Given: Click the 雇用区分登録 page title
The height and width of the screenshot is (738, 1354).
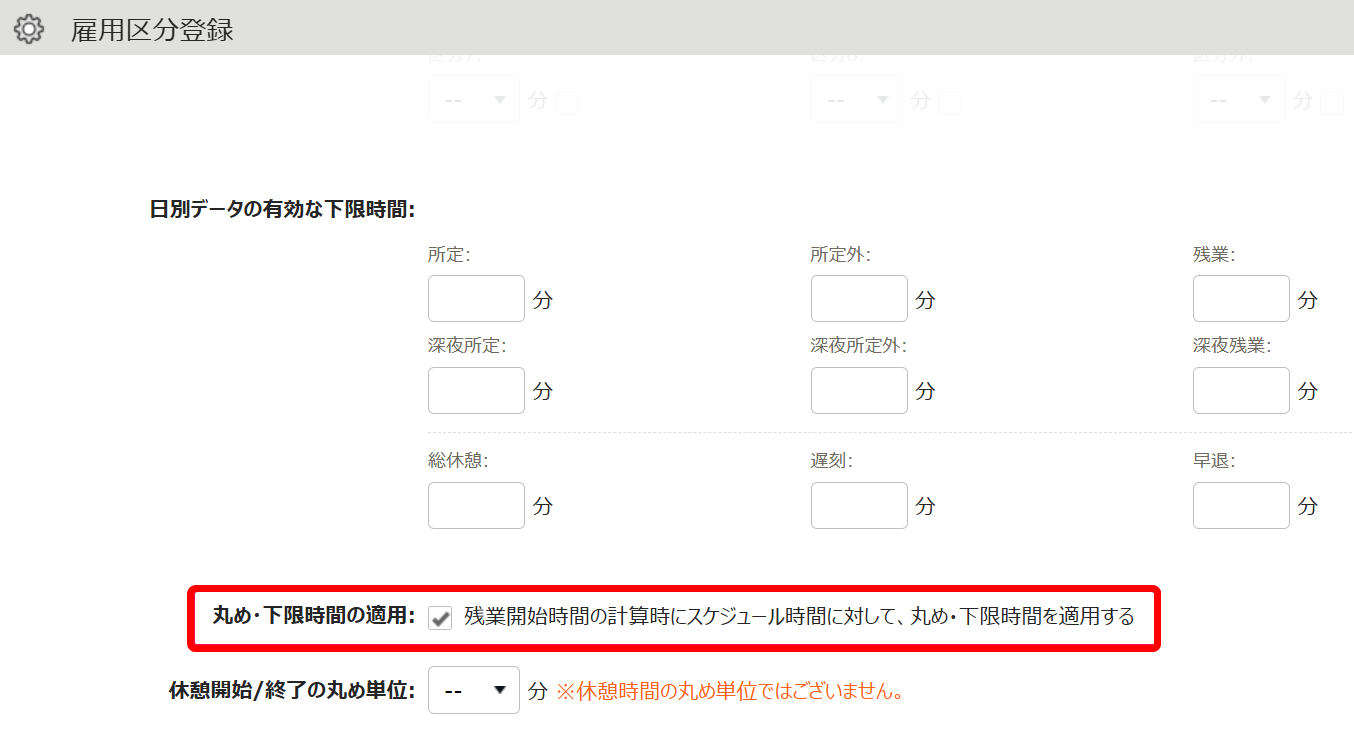Looking at the screenshot, I should (x=152, y=30).
